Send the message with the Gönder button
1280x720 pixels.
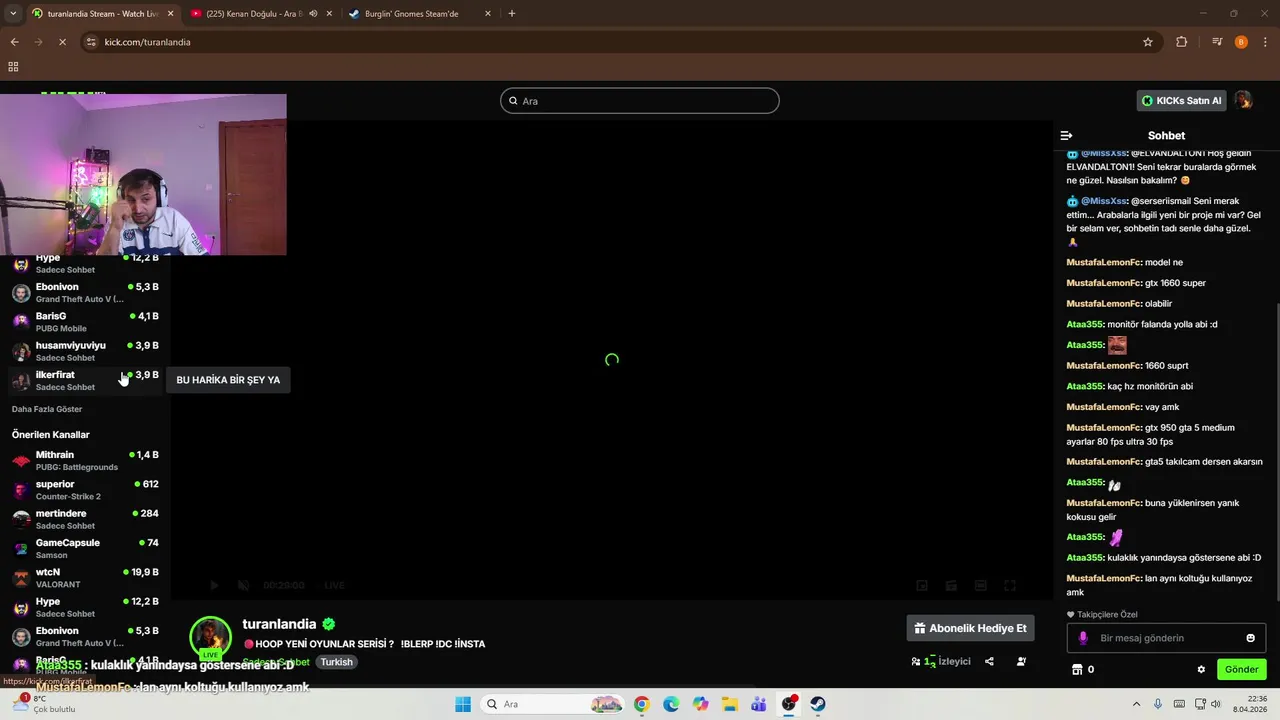coord(1241,669)
